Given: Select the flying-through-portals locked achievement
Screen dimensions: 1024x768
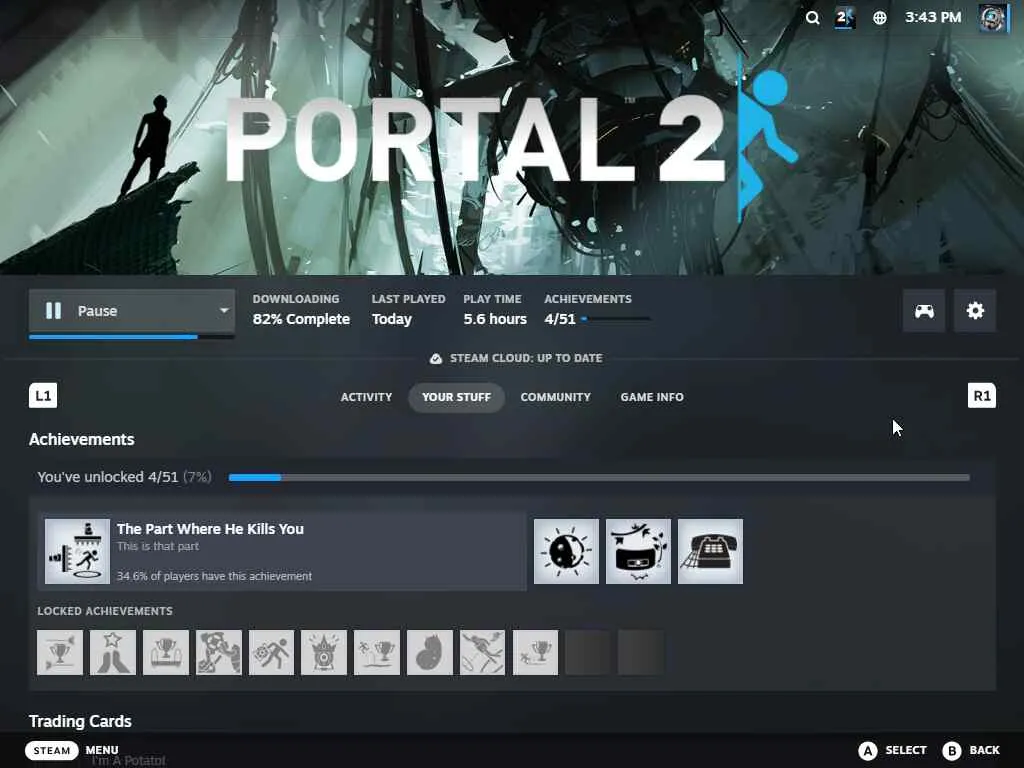Looking at the screenshot, I should click(x=483, y=652).
